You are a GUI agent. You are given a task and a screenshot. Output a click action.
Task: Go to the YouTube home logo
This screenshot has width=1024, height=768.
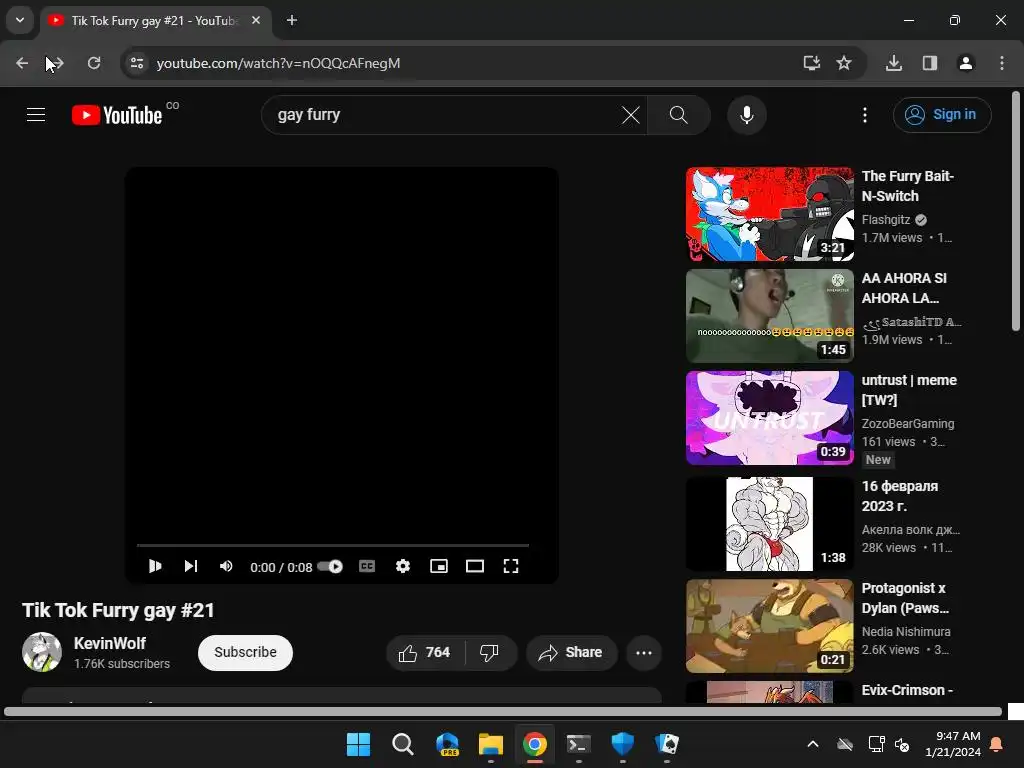pyautogui.click(x=117, y=115)
